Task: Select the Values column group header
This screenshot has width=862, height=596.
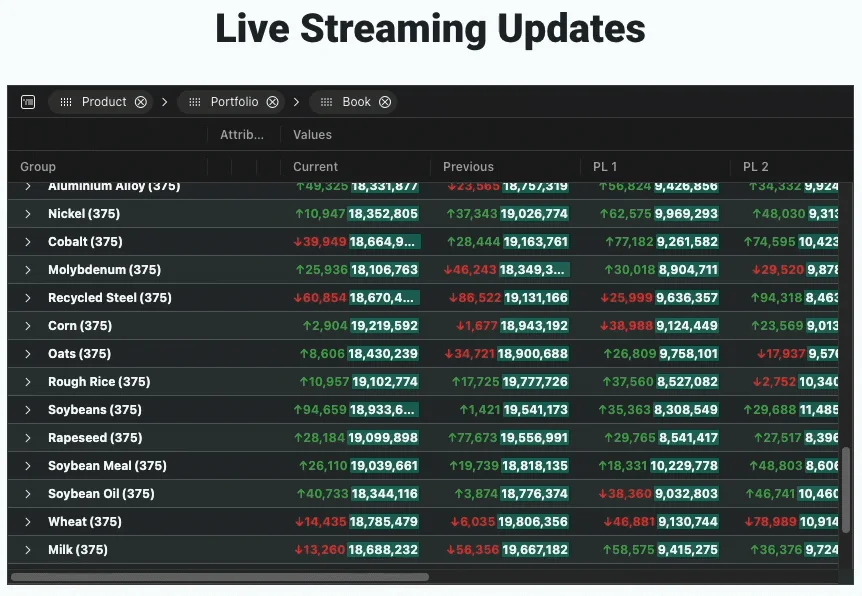Action: click(x=312, y=135)
